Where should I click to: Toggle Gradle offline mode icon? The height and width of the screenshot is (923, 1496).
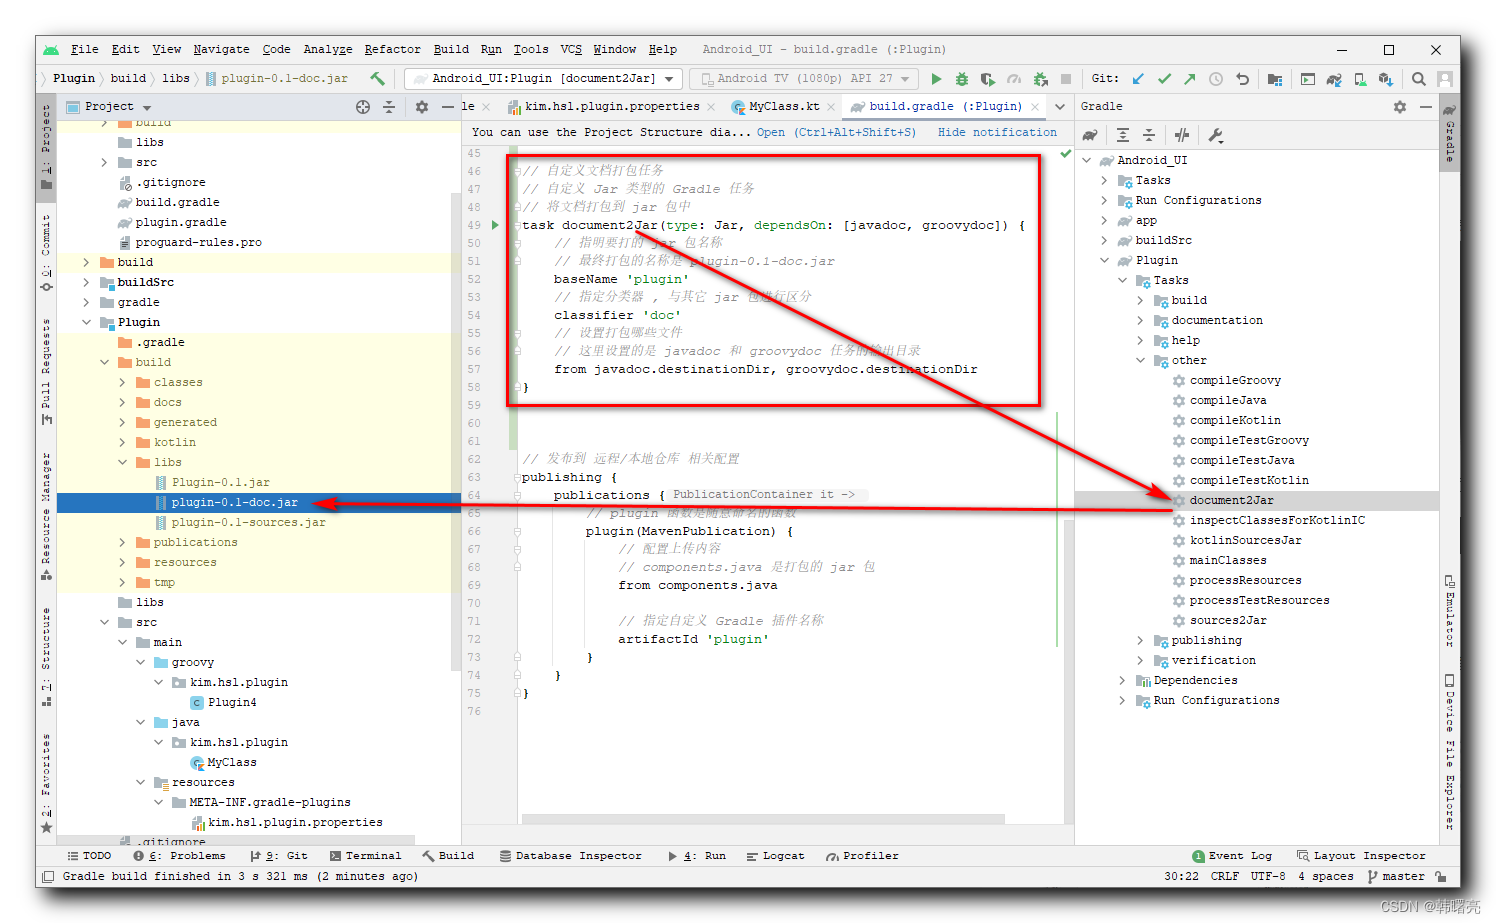tap(1182, 135)
